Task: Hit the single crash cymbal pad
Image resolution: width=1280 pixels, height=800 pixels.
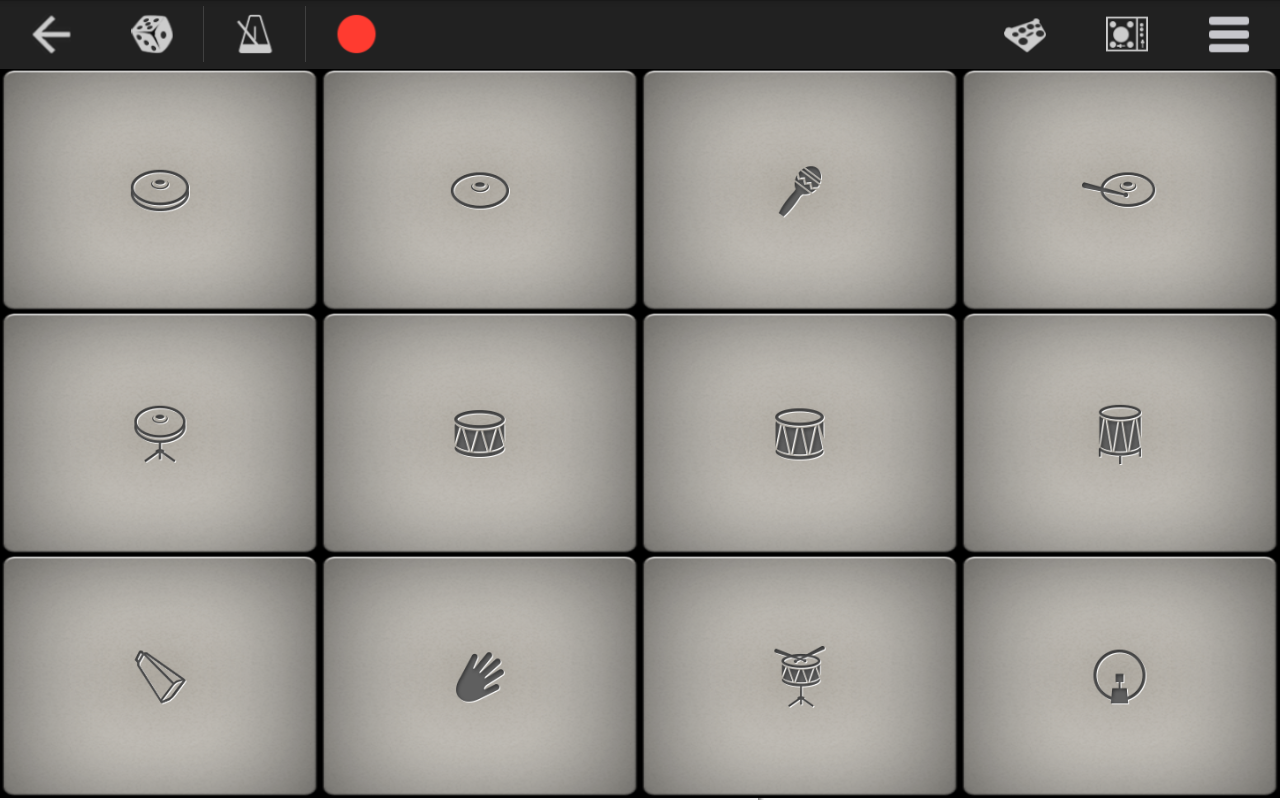Action: 480,189
